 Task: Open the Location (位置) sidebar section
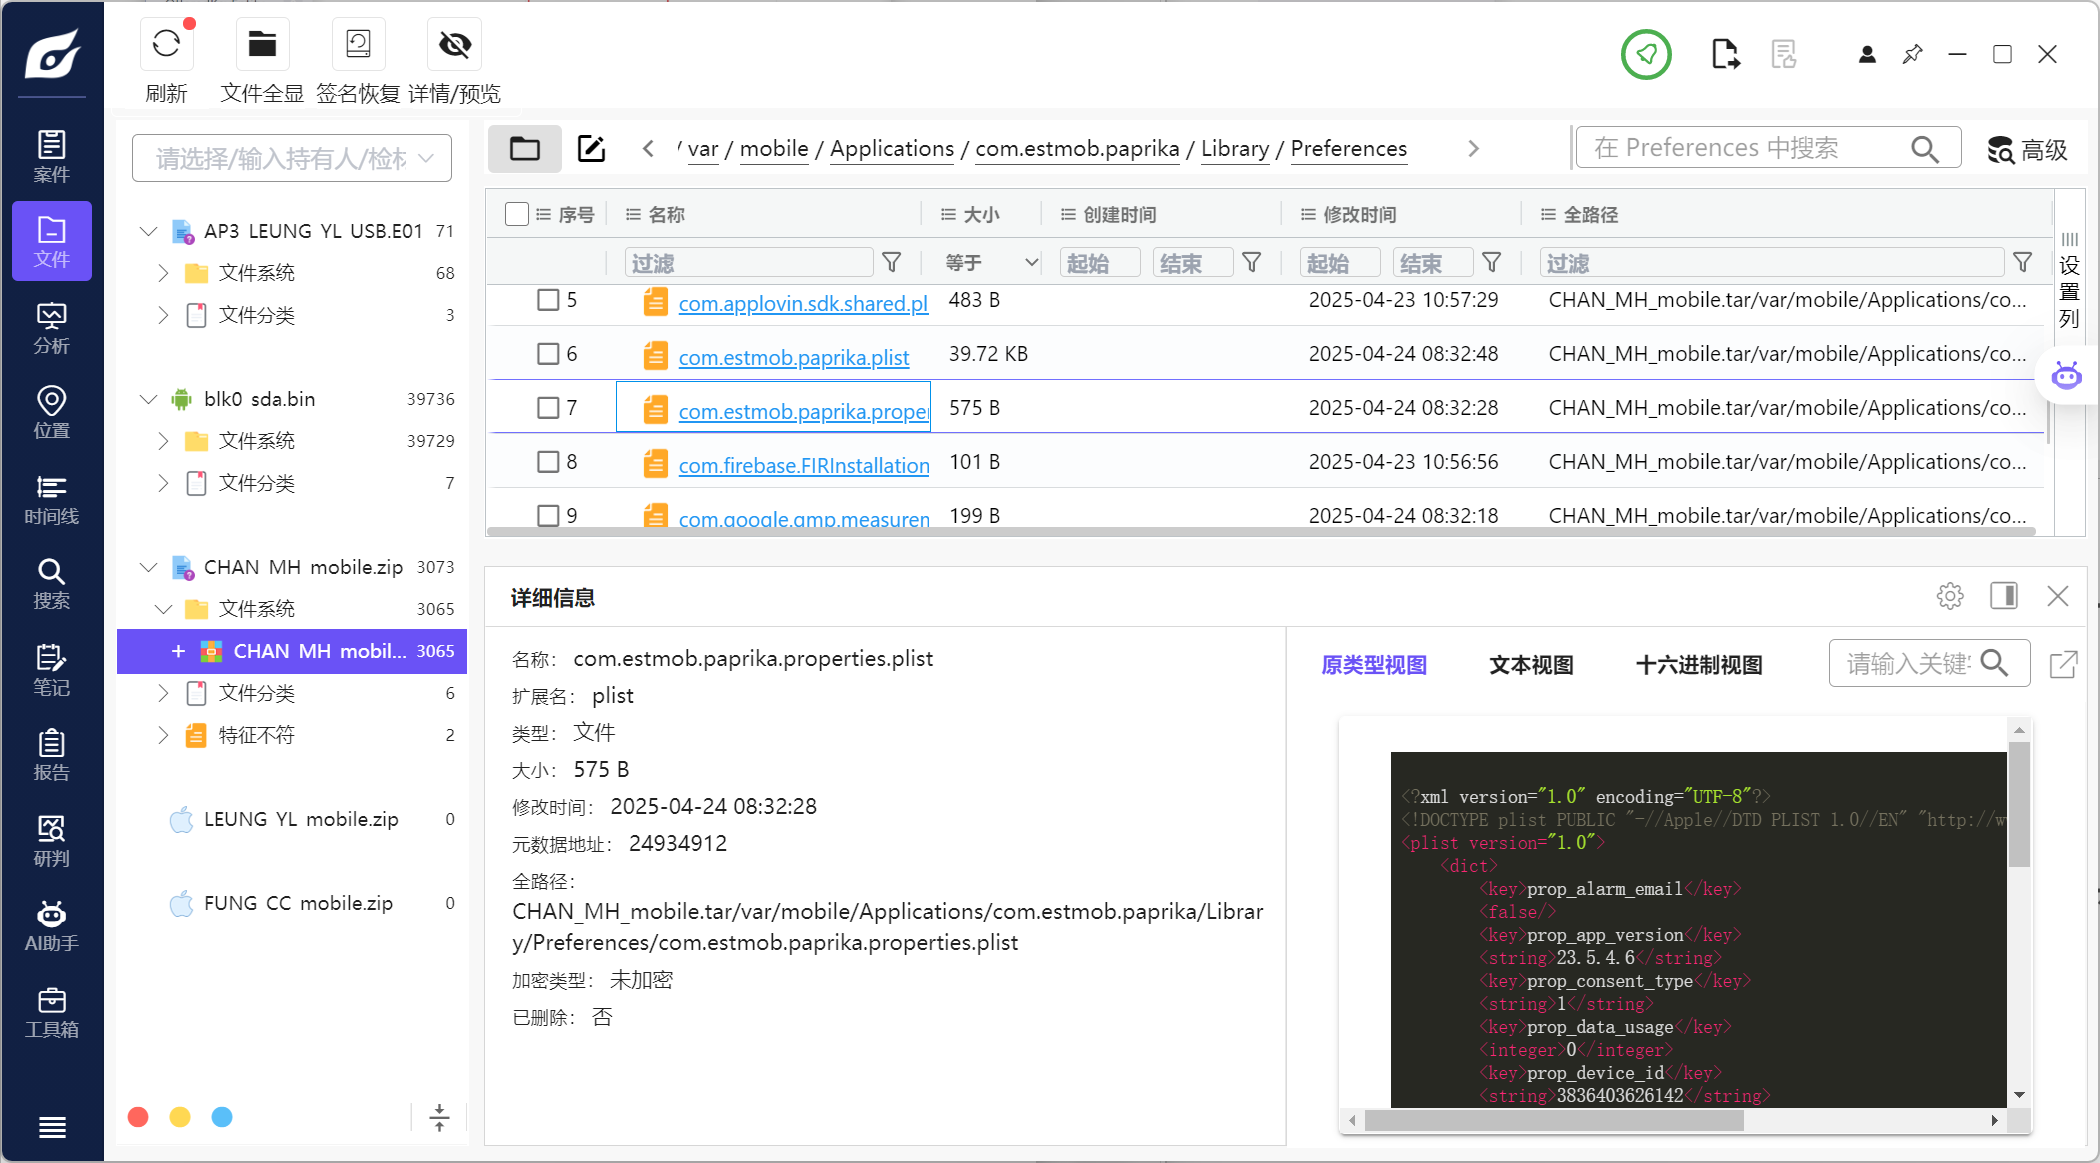click(51, 413)
